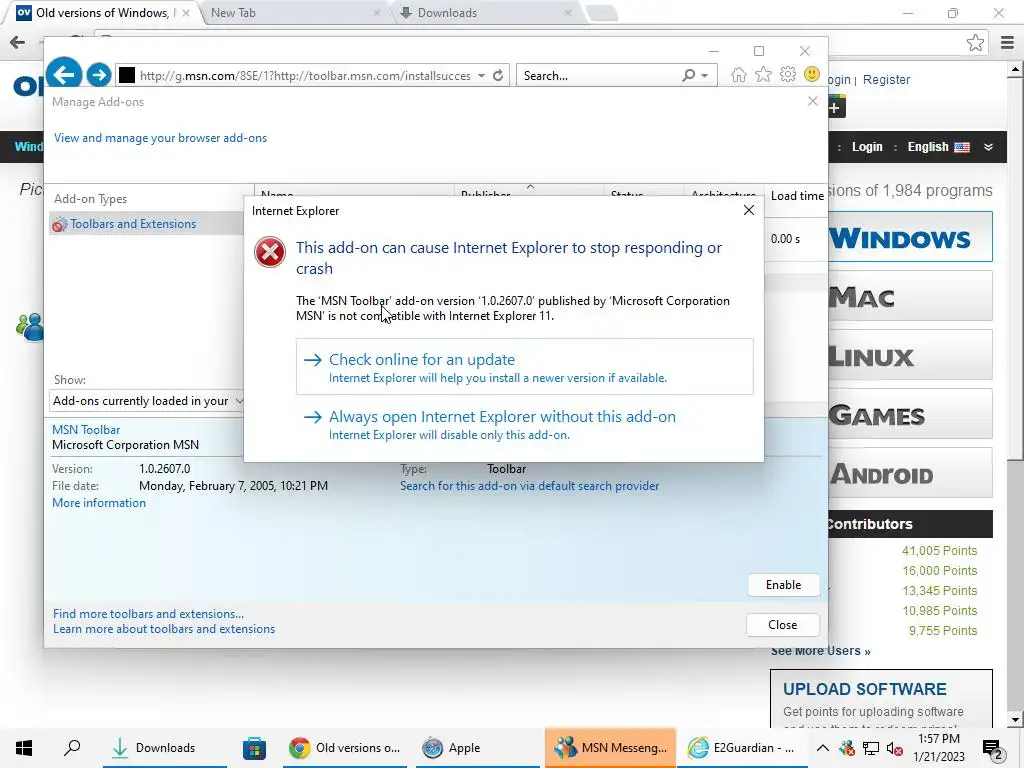Open taskbar search magnifier
The height and width of the screenshot is (768, 1024).
tap(72, 748)
